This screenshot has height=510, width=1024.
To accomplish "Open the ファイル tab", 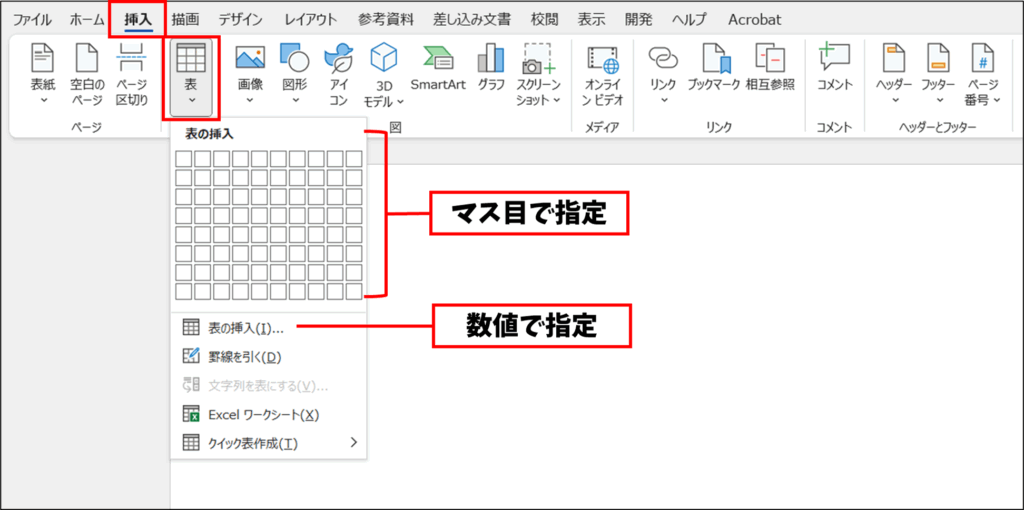I will pyautogui.click(x=33, y=20).
